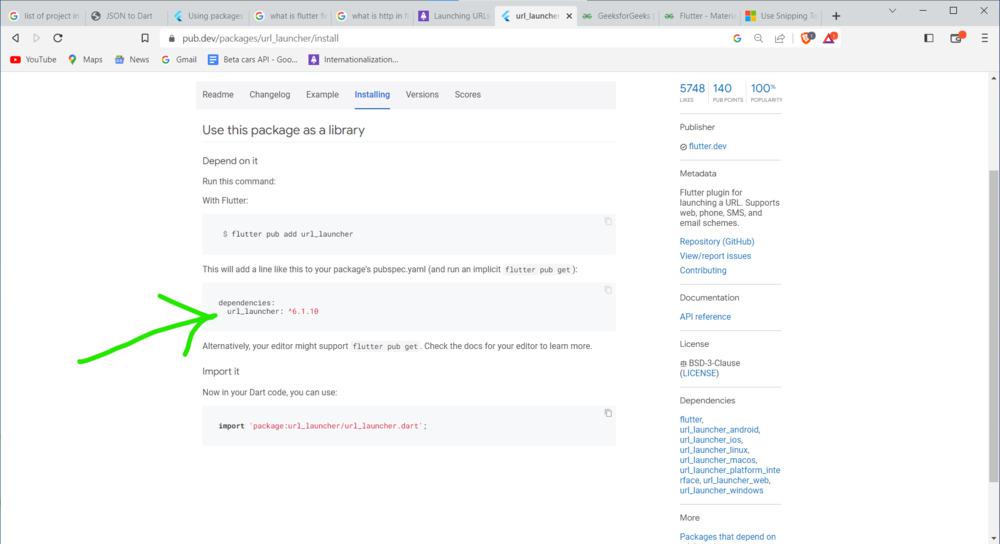Copy the import statement snippet
The image size is (1000, 544).
coord(608,413)
